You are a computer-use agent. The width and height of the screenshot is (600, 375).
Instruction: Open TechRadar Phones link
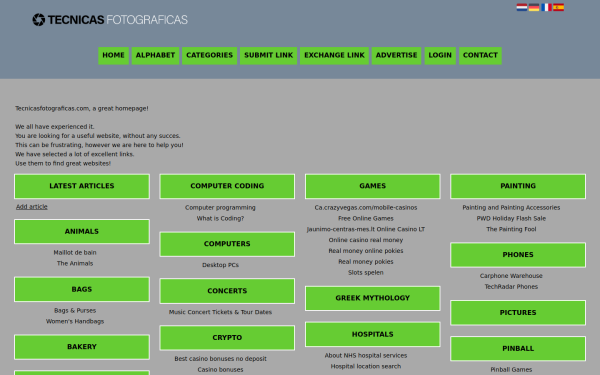511,286
